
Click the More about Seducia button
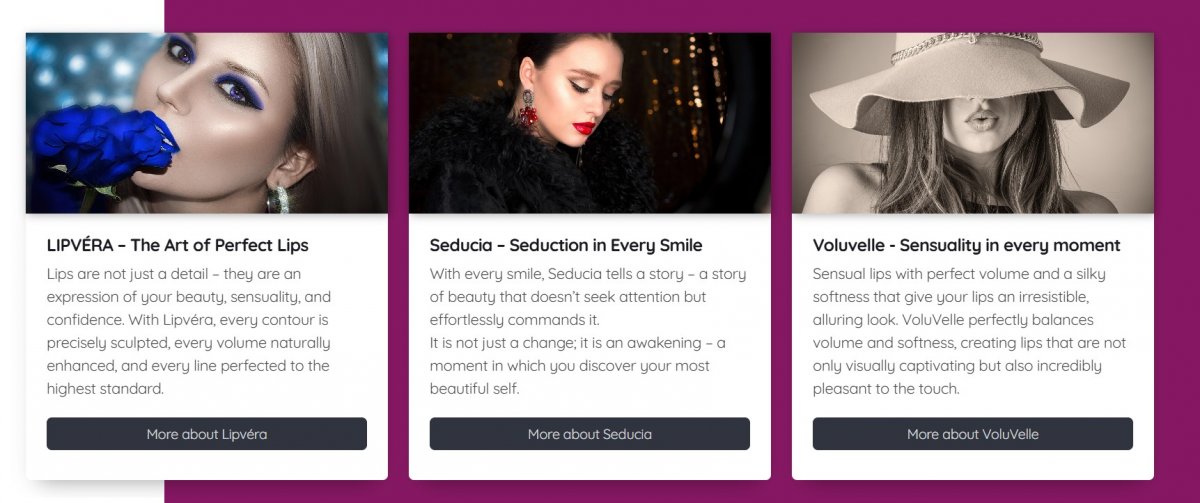589,434
